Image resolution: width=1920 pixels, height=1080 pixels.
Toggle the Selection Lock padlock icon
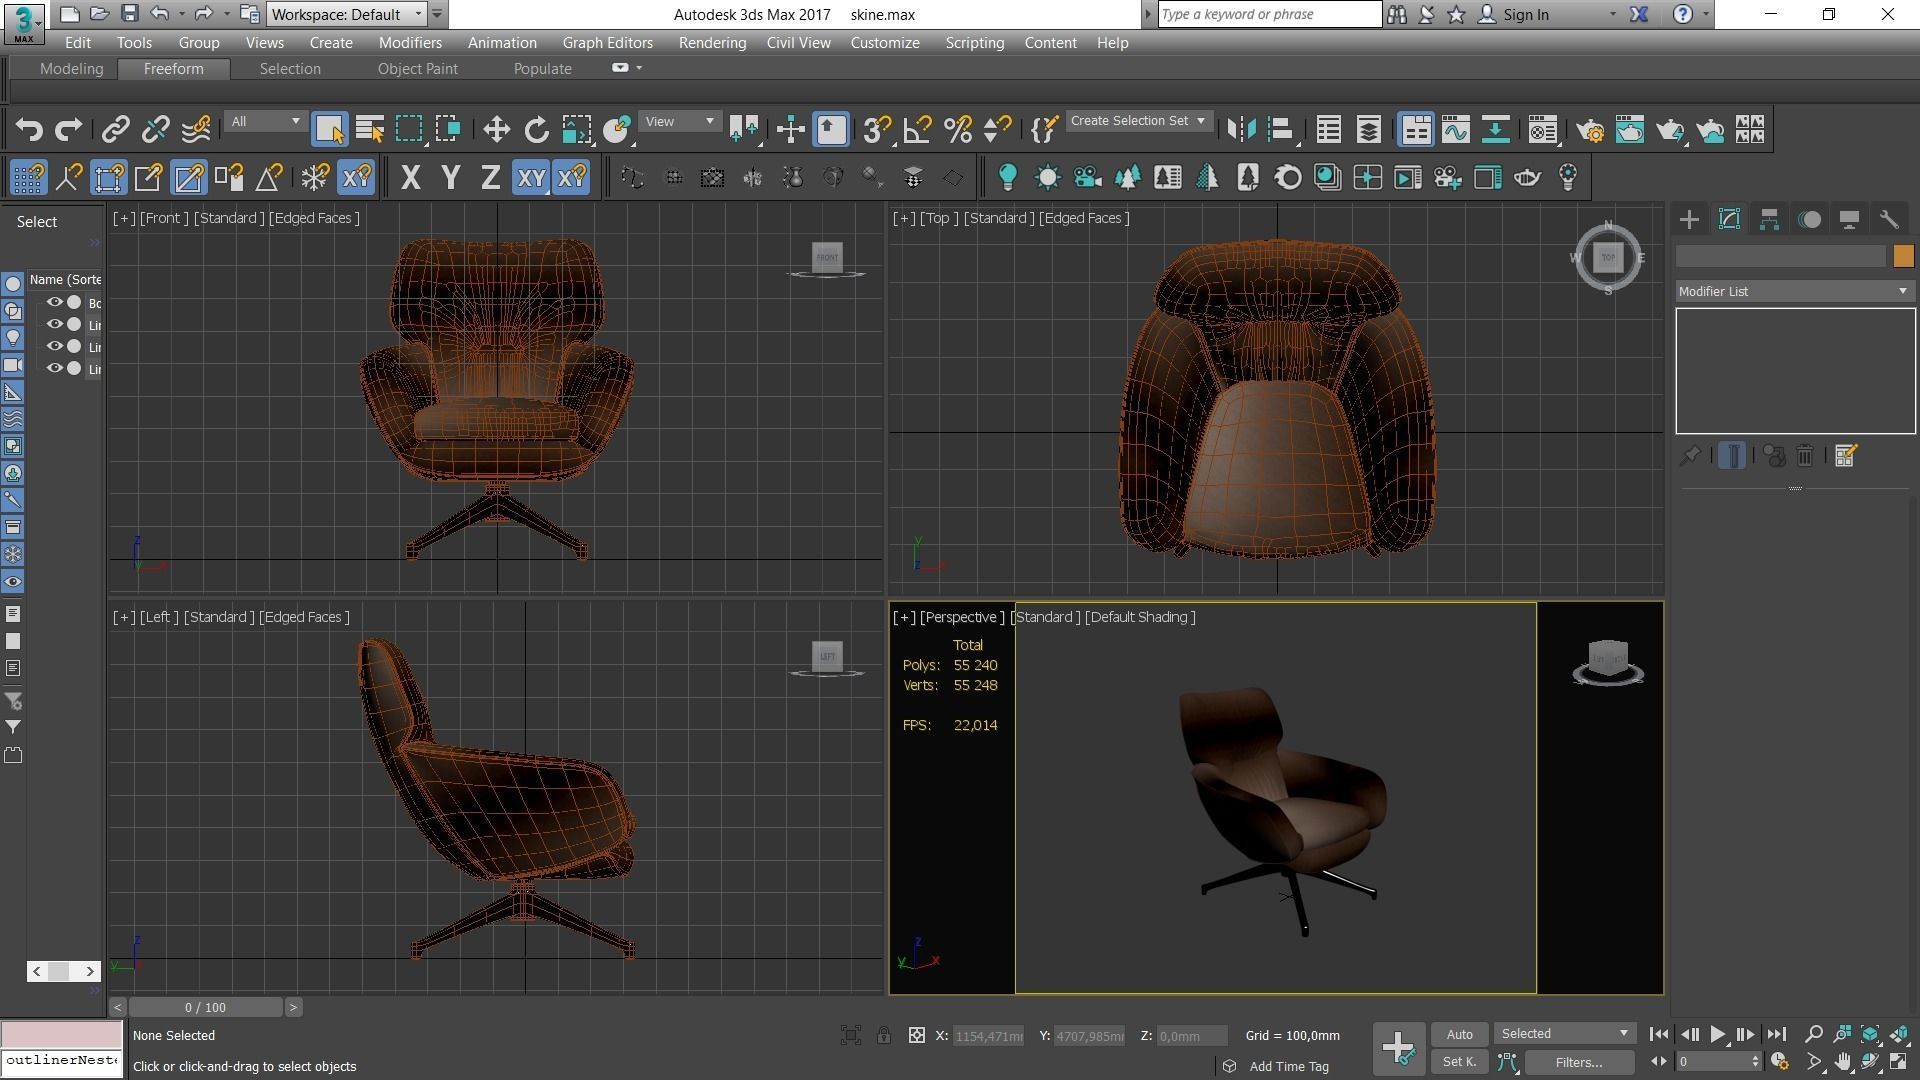click(884, 1036)
